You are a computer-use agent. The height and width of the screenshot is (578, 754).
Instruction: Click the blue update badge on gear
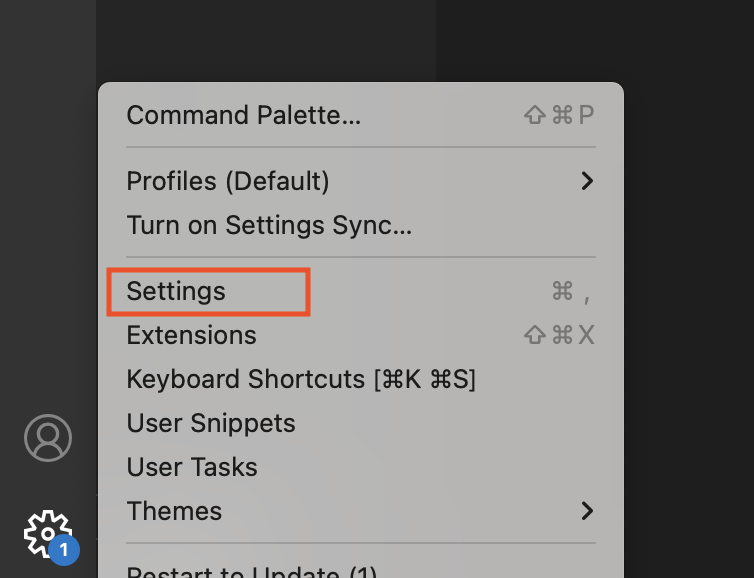[x=64, y=550]
